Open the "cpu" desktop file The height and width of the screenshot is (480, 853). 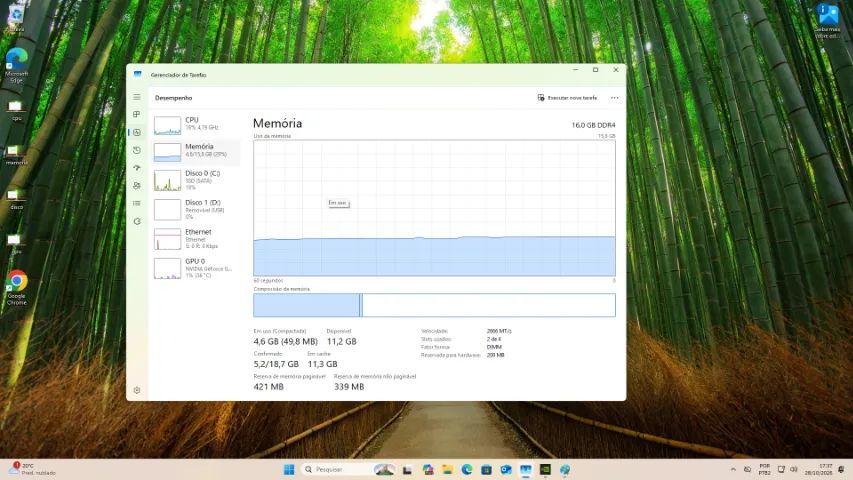[x=16, y=109]
